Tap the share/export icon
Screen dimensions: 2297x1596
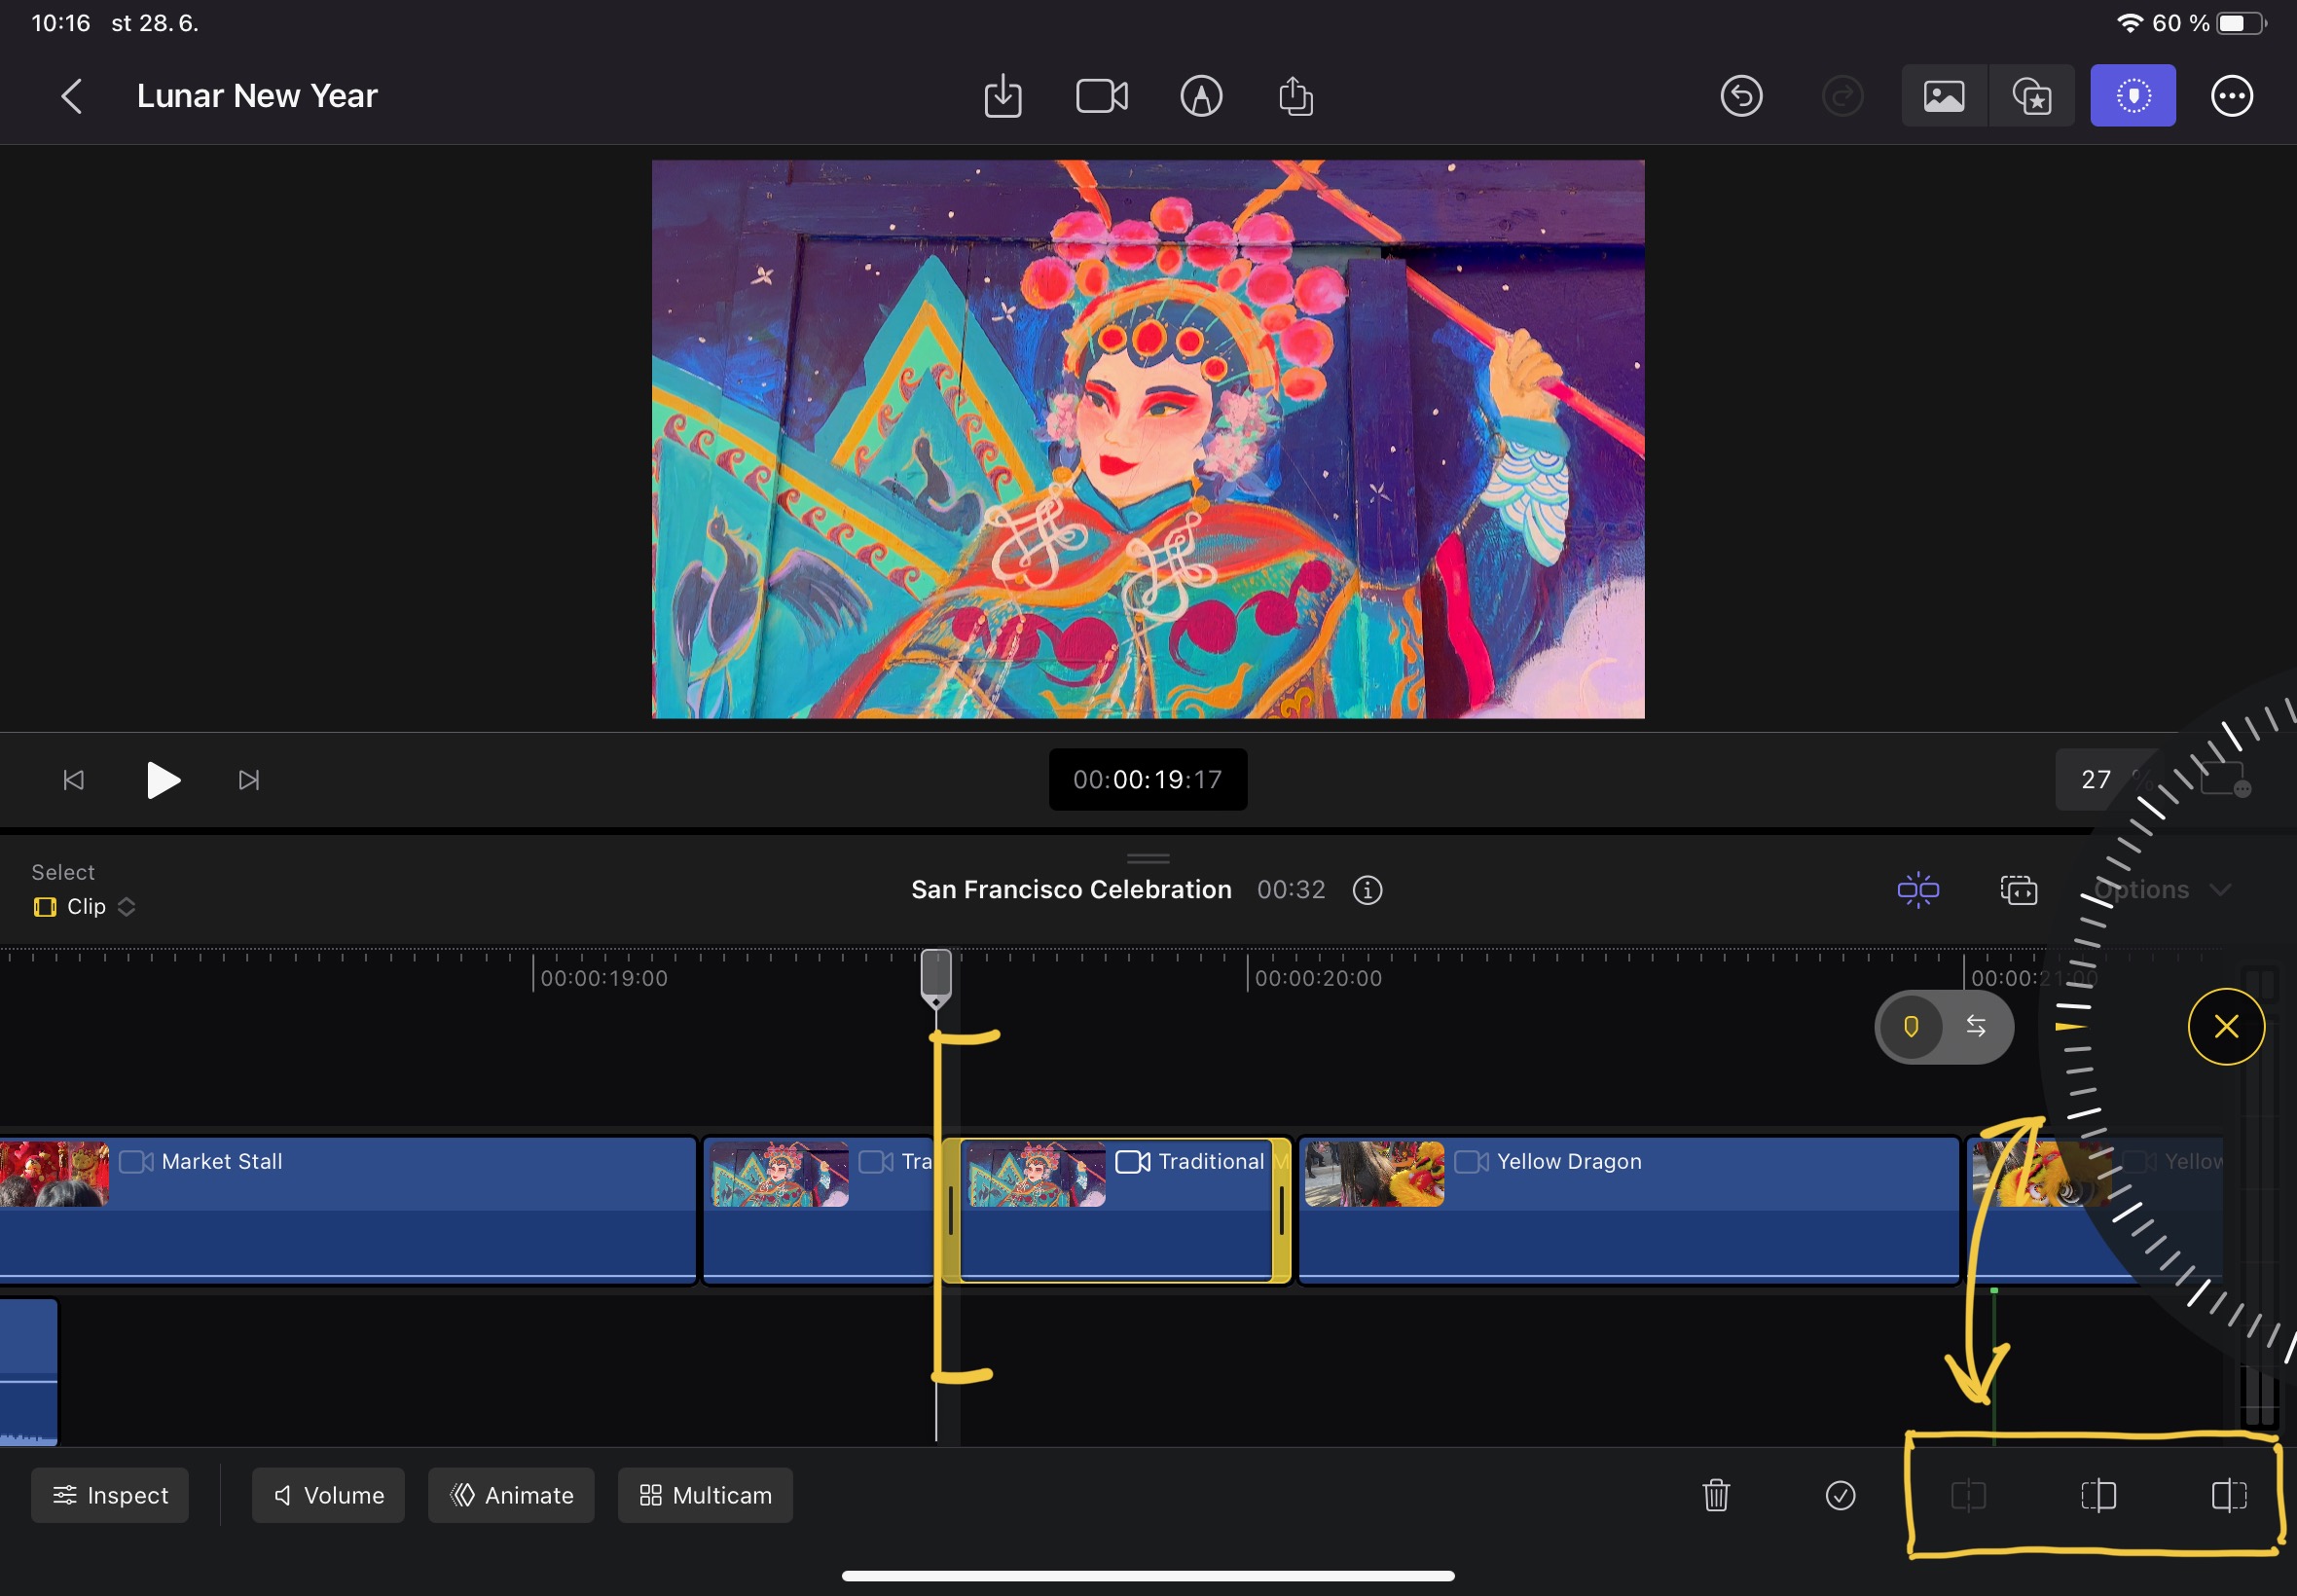(1295, 97)
